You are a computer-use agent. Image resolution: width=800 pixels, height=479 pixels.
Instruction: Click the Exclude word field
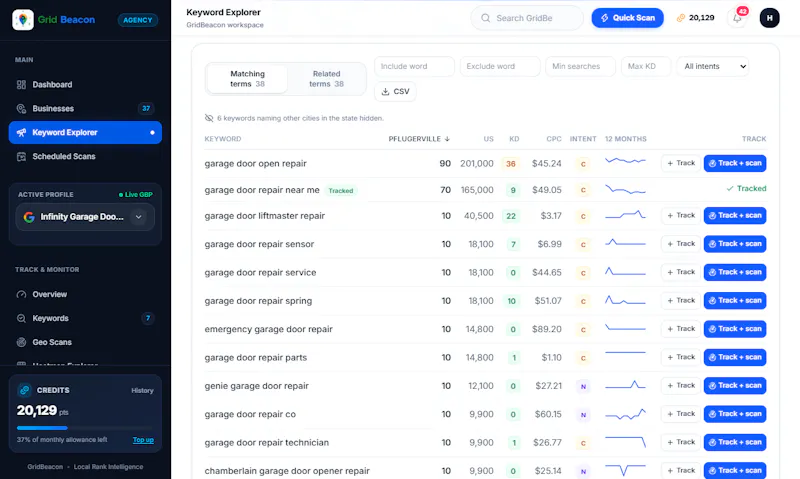[500, 66]
